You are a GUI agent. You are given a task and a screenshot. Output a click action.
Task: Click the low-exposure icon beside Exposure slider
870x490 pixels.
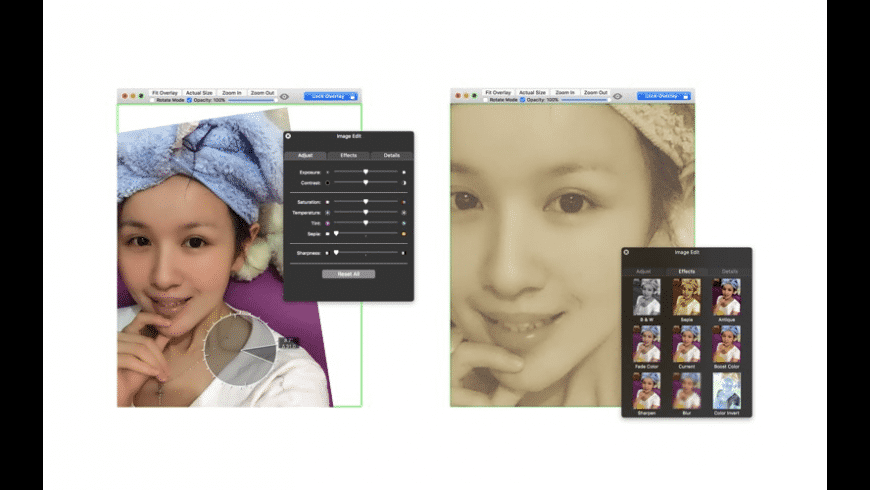[327, 173]
